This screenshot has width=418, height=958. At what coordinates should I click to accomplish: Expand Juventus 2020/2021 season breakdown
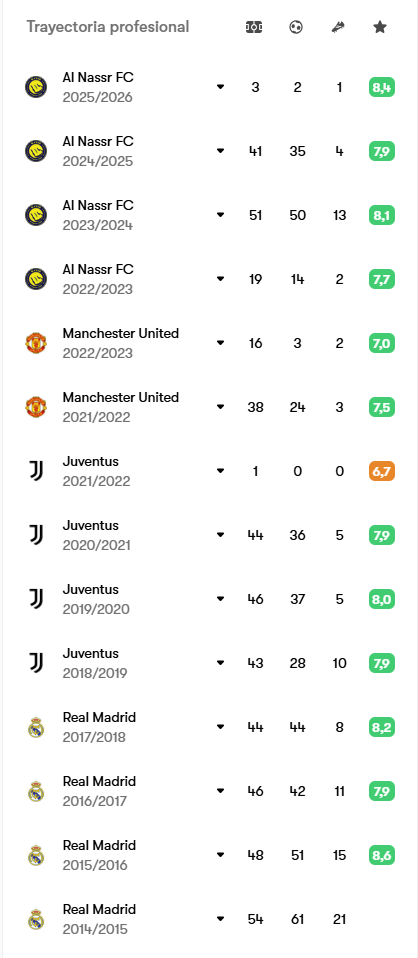[221, 535]
